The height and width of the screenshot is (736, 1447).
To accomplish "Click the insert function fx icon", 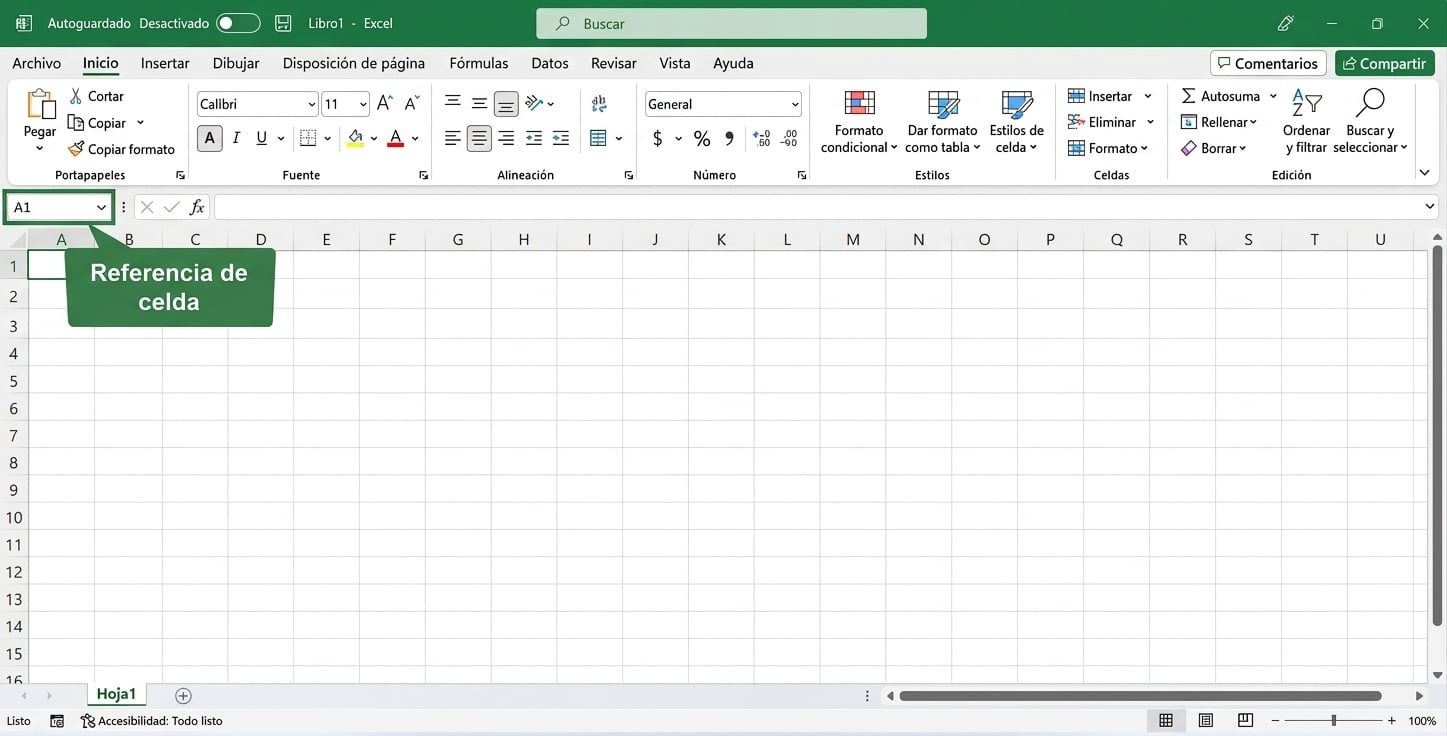I will click(x=197, y=207).
